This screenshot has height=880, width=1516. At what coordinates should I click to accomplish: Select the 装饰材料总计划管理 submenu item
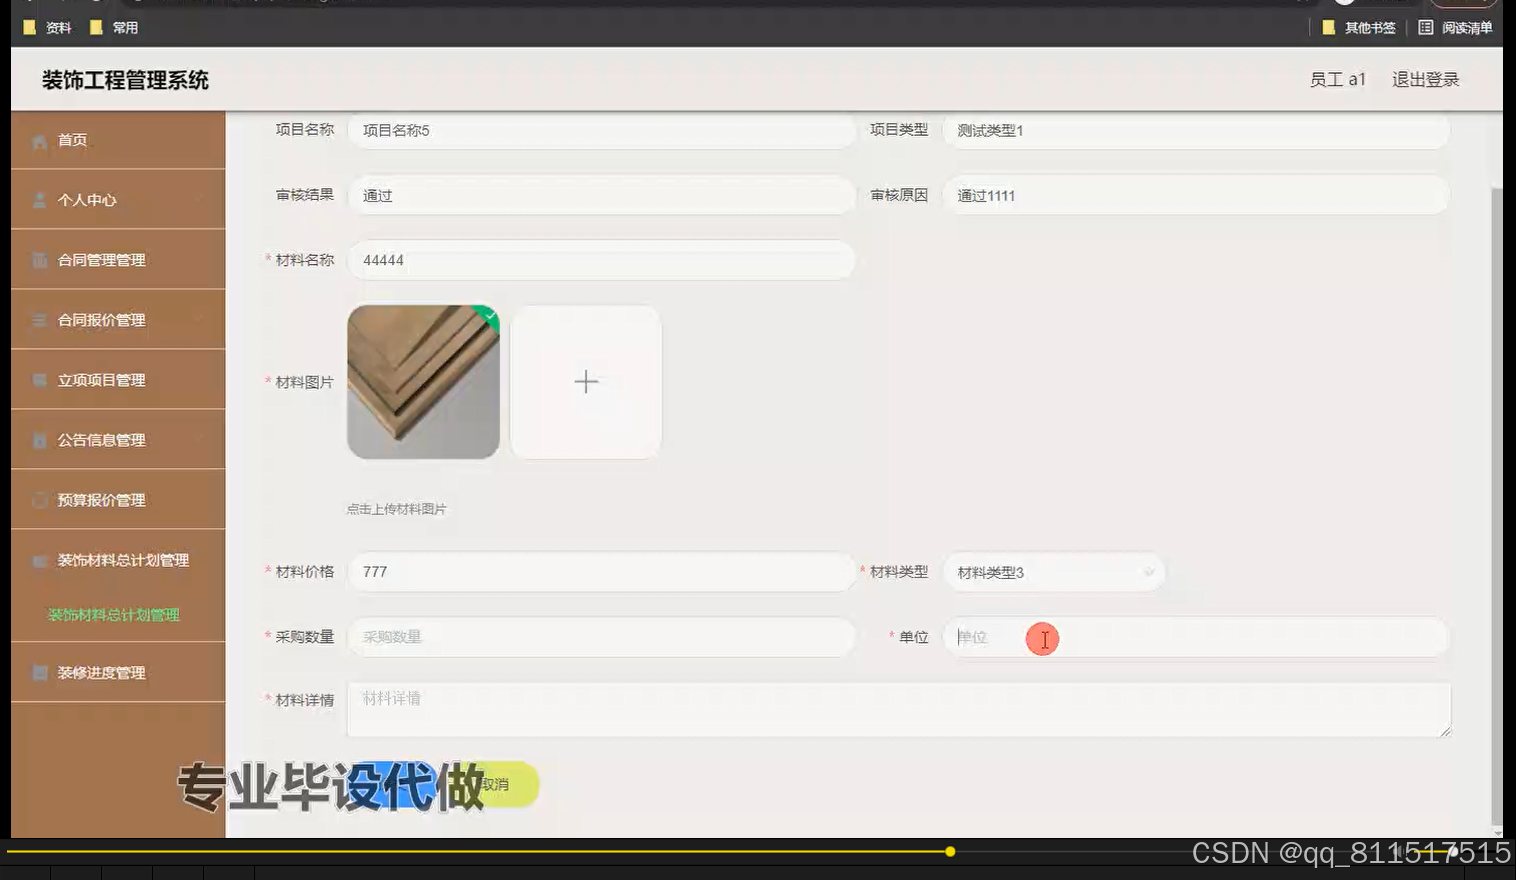[x=114, y=614]
